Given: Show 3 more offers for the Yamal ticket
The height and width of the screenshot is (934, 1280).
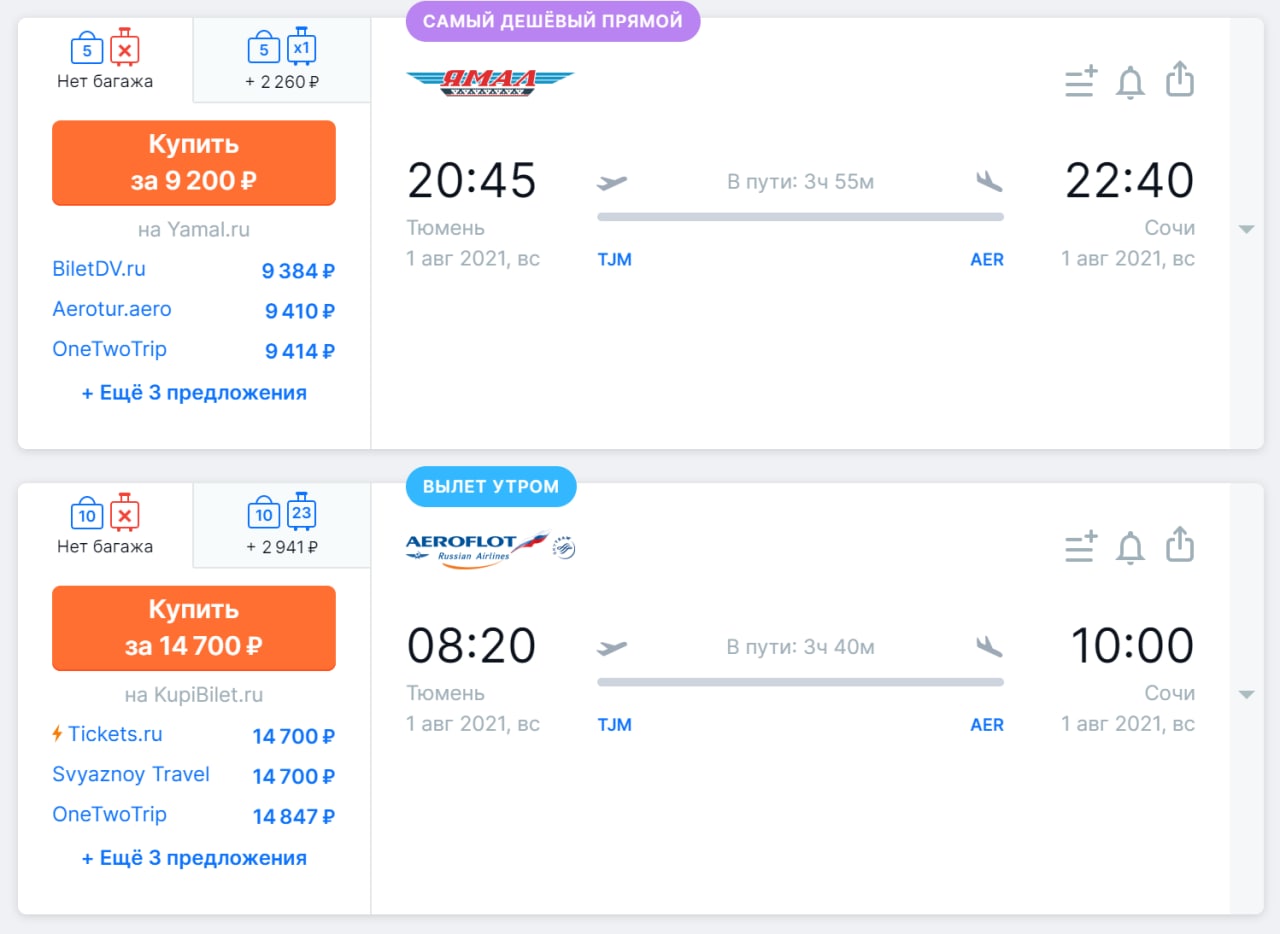Looking at the screenshot, I should pyautogui.click(x=194, y=393).
